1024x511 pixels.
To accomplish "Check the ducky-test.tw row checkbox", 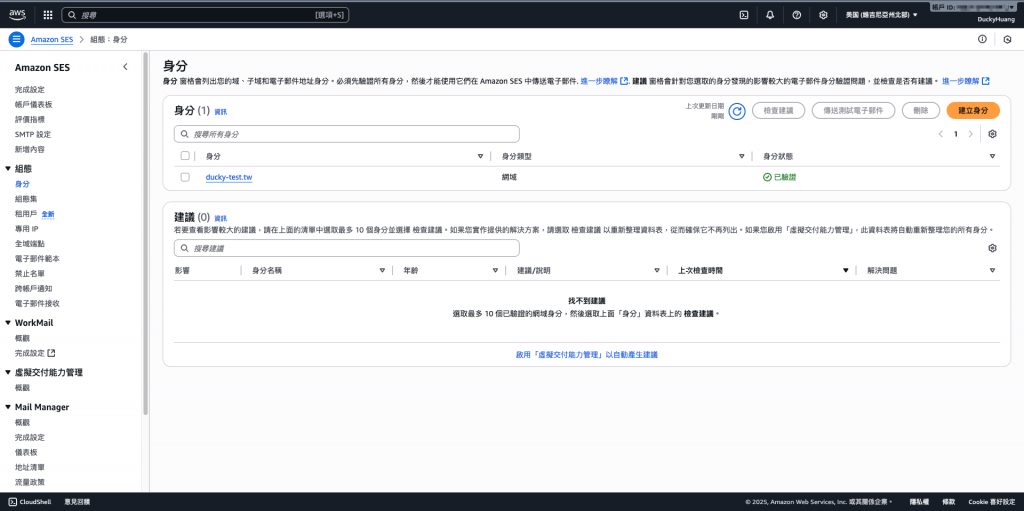I will pyautogui.click(x=185, y=177).
